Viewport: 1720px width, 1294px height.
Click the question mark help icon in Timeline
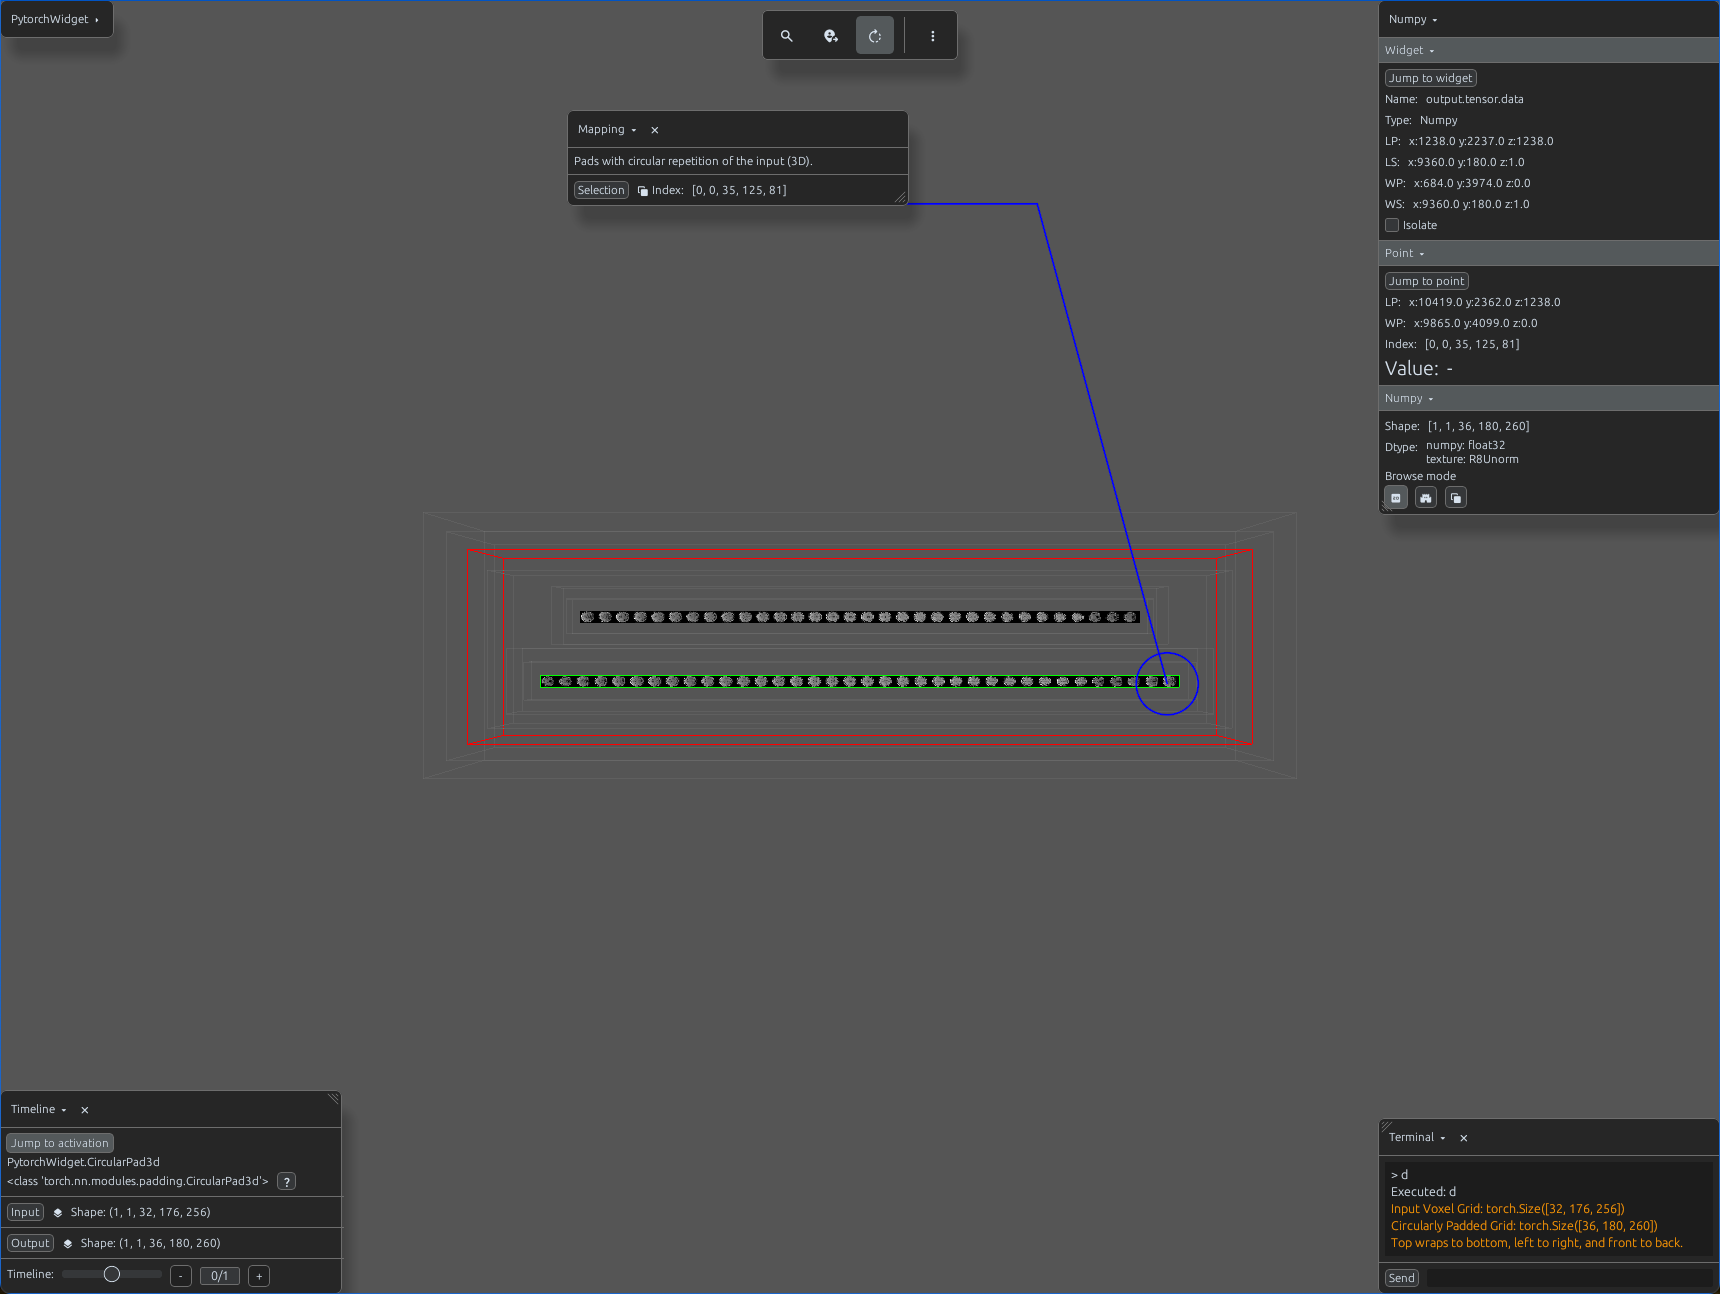click(x=287, y=1182)
